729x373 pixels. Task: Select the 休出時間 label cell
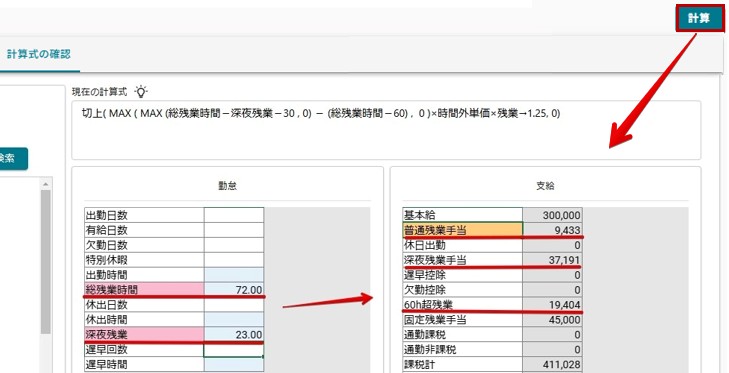144,319
